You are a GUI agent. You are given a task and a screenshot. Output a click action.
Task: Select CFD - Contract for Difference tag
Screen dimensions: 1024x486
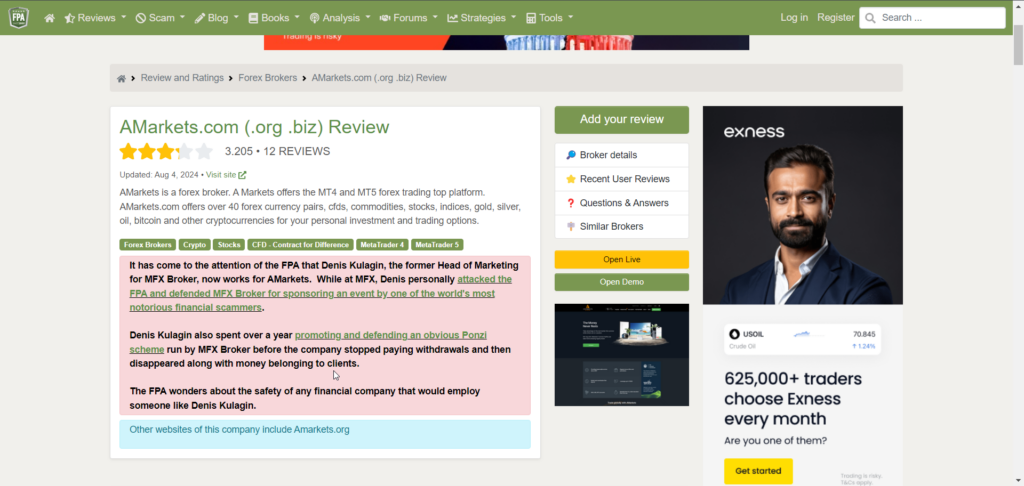[x=300, y=245]
